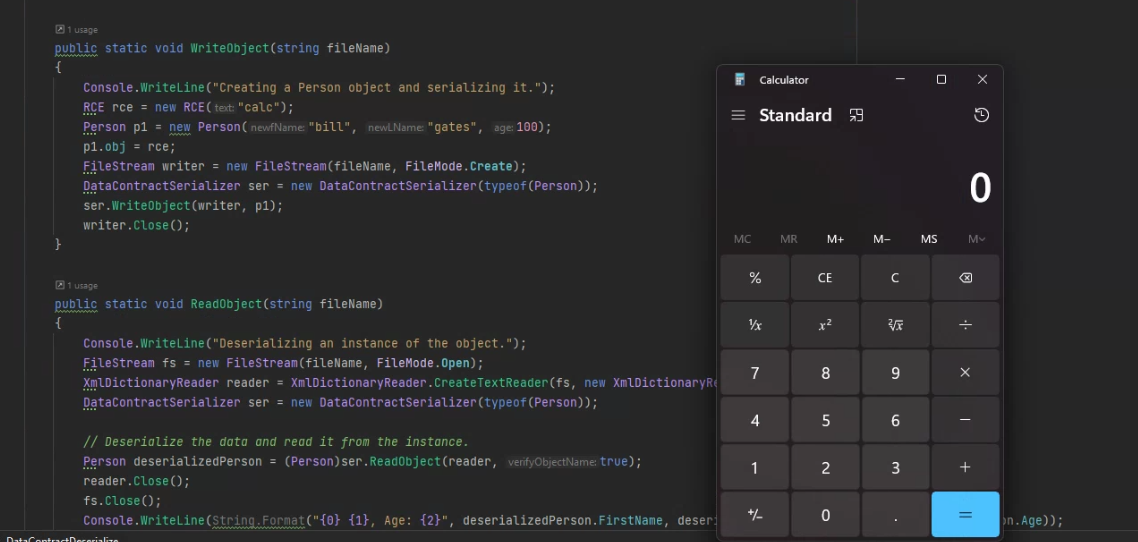Click the minus key in Calculator
The image size is (1138, 542).
click(x=965, y=420)
